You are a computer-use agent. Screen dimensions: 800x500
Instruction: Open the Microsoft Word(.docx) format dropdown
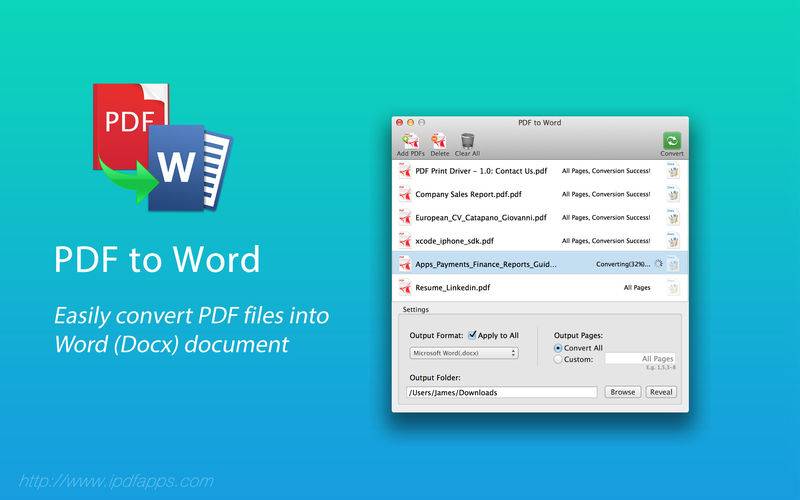[464, 353]
